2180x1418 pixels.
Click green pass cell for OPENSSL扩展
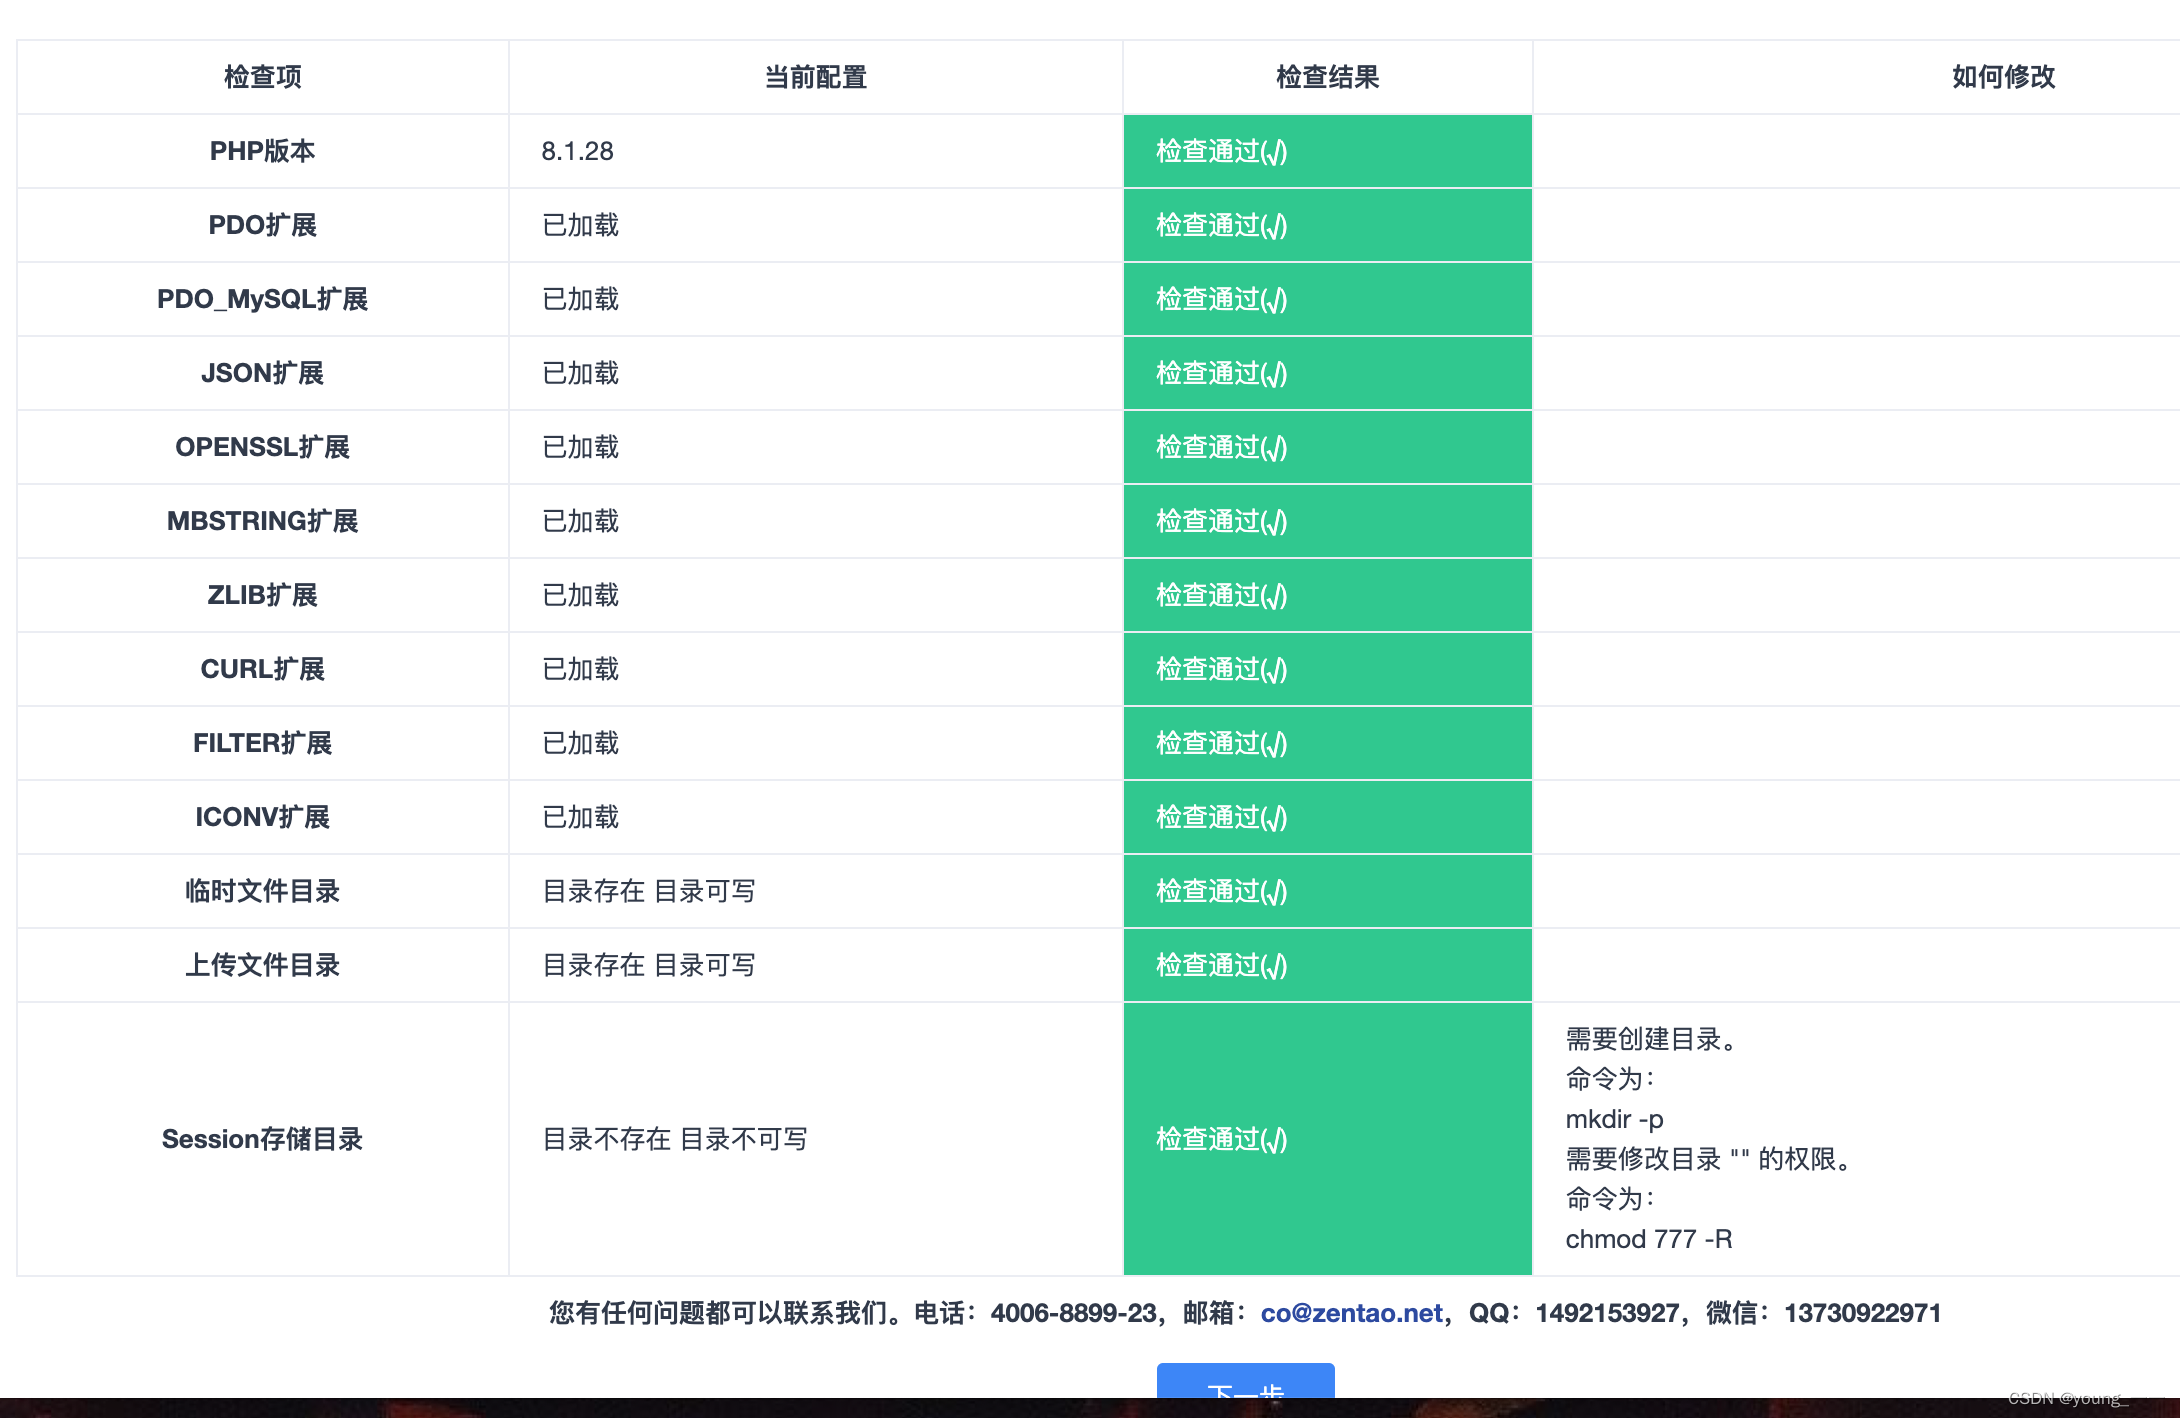pos(1327,447)
